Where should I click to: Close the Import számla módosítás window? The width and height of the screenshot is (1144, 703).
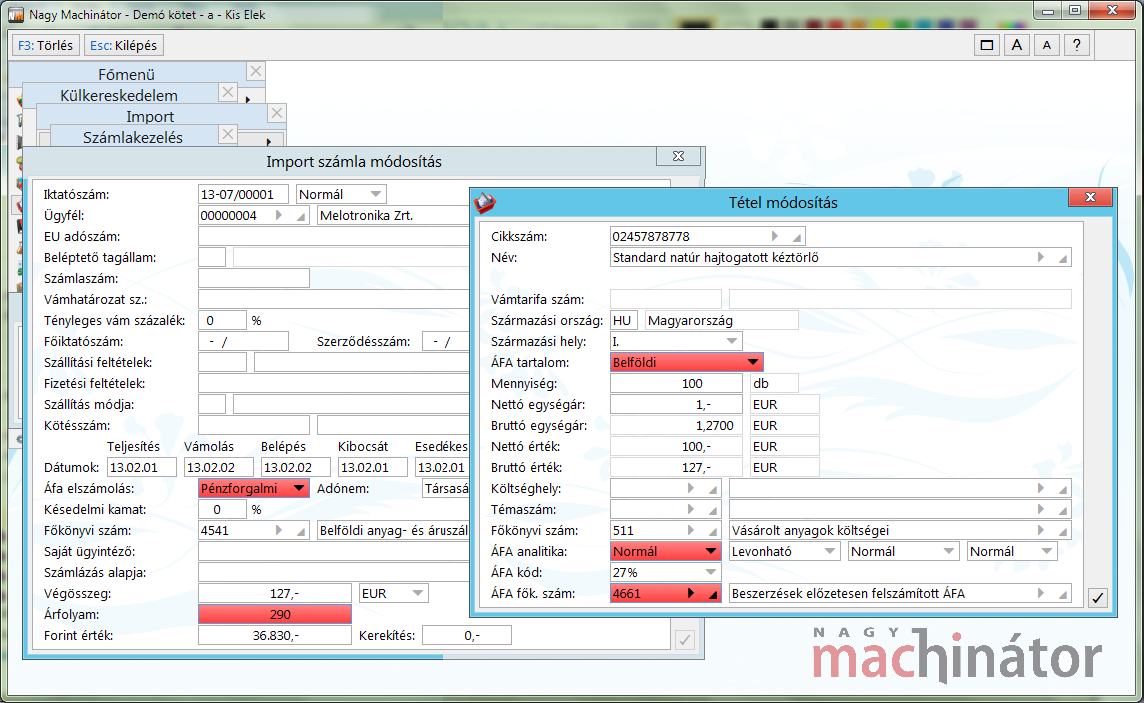click(x=679, y=156)
